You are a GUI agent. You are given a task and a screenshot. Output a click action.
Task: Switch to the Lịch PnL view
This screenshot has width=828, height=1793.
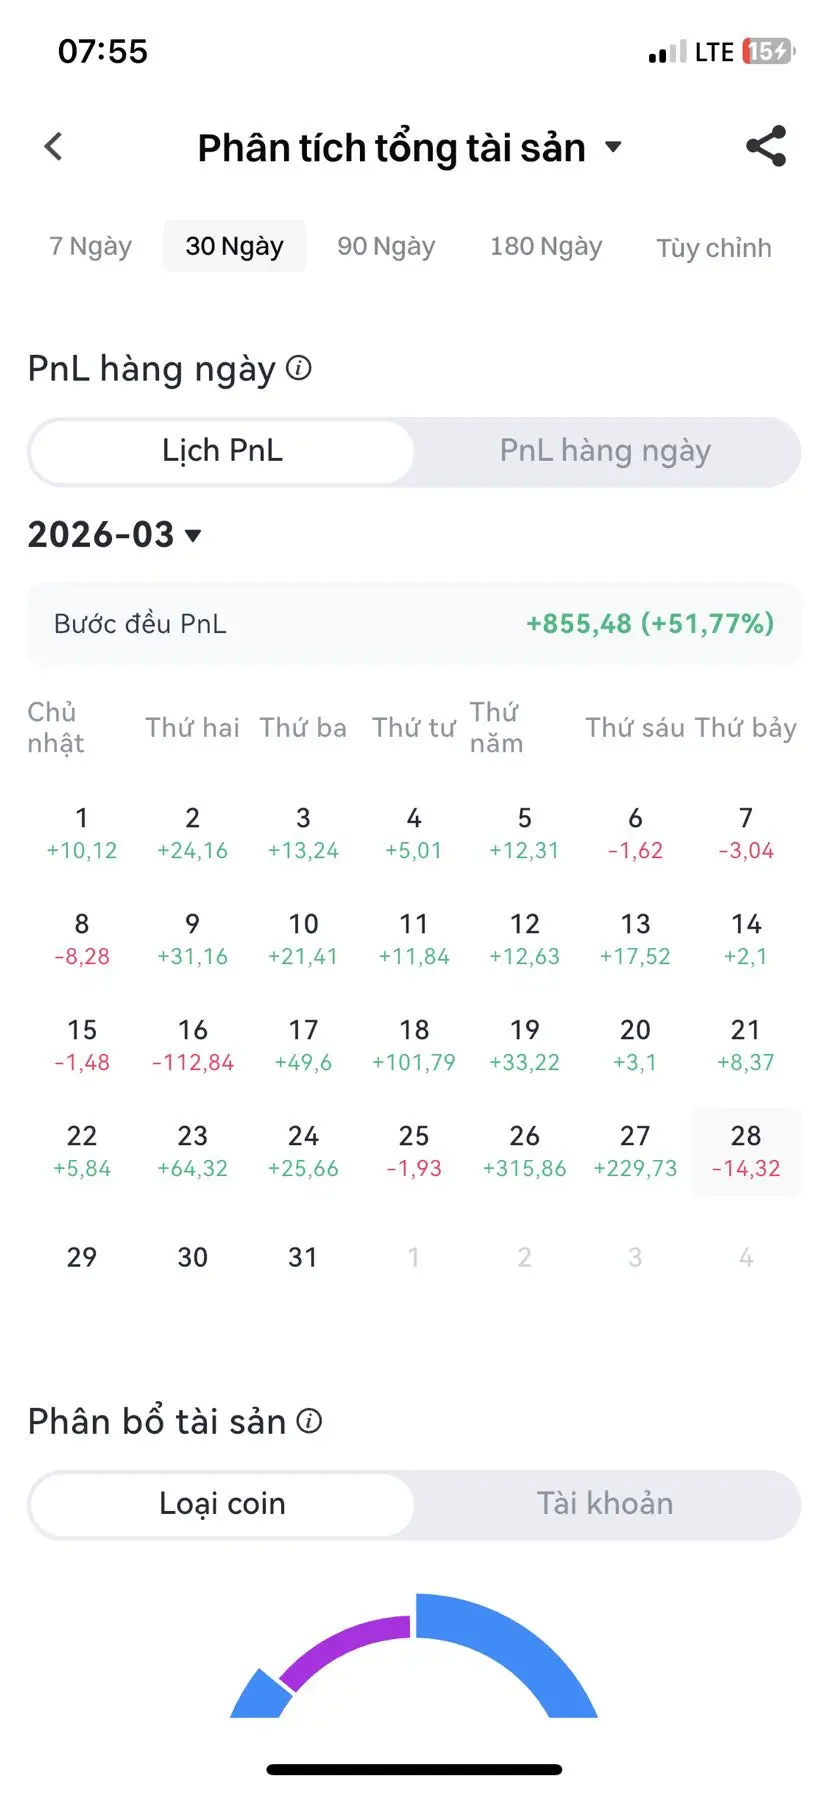[222, 451]
